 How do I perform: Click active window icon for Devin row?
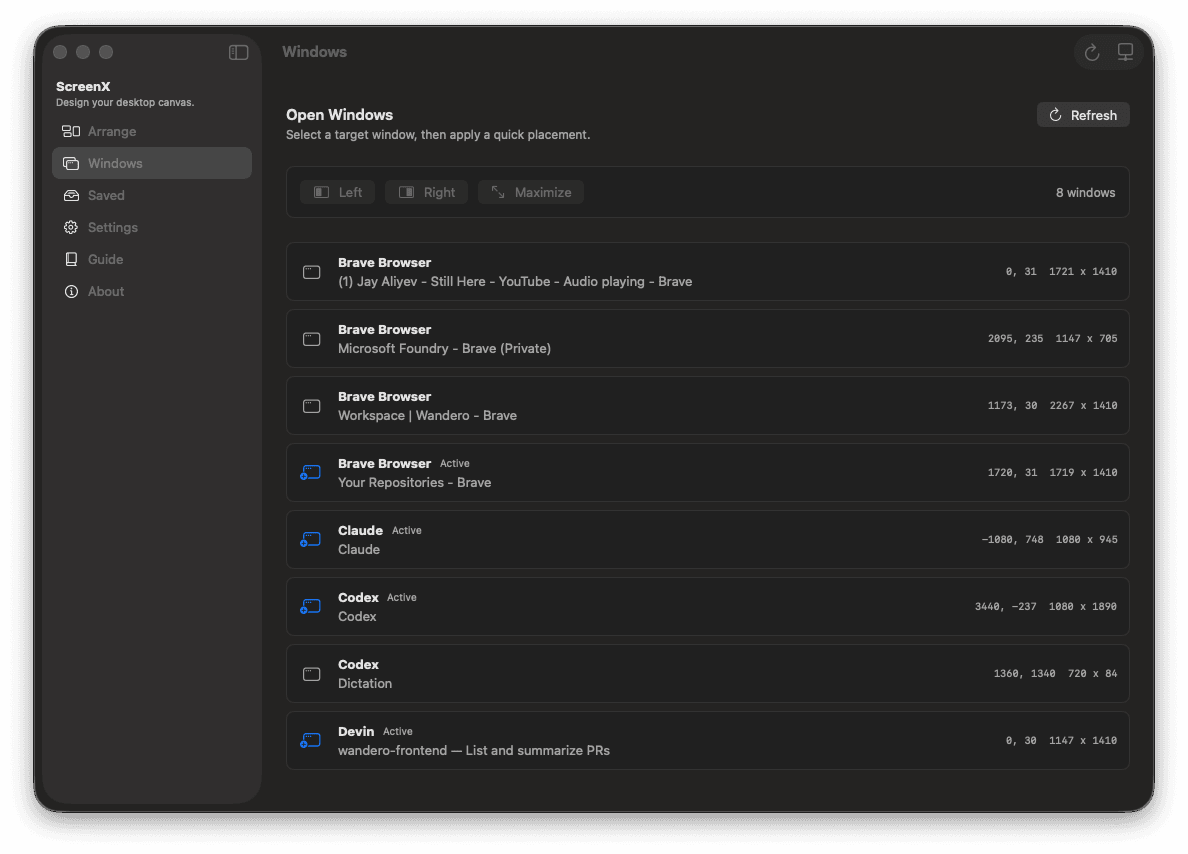pyautogui.click(x=311, y=740)
